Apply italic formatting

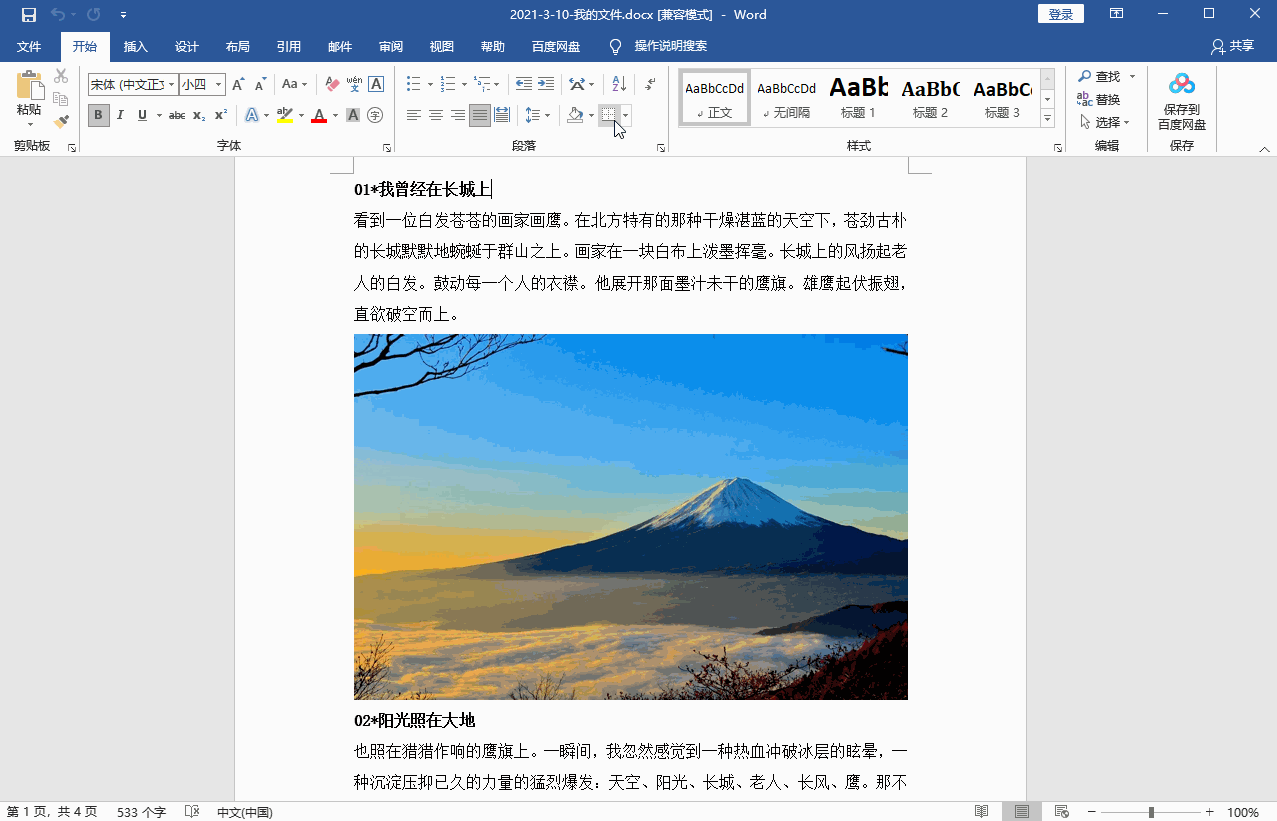[119, 115]
